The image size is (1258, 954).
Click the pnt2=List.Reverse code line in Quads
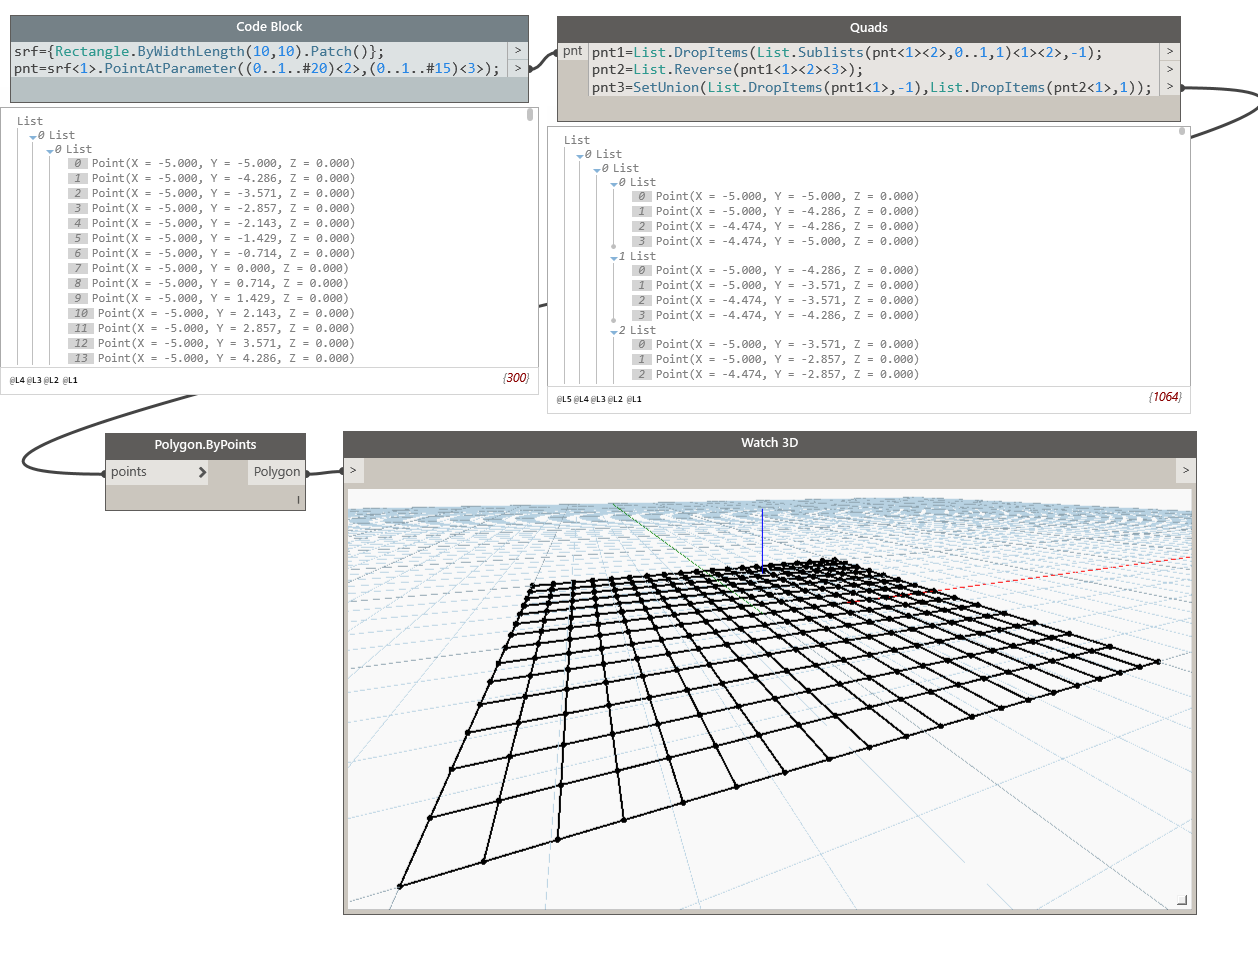tap(727, 70)
